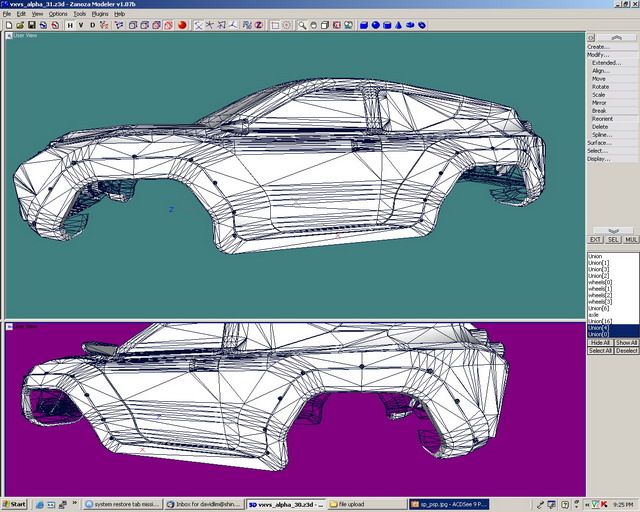Image resolution: width=640 pixels, height=512 pixels.
Task: Open the Tools menu
Action: coord(79,14)
